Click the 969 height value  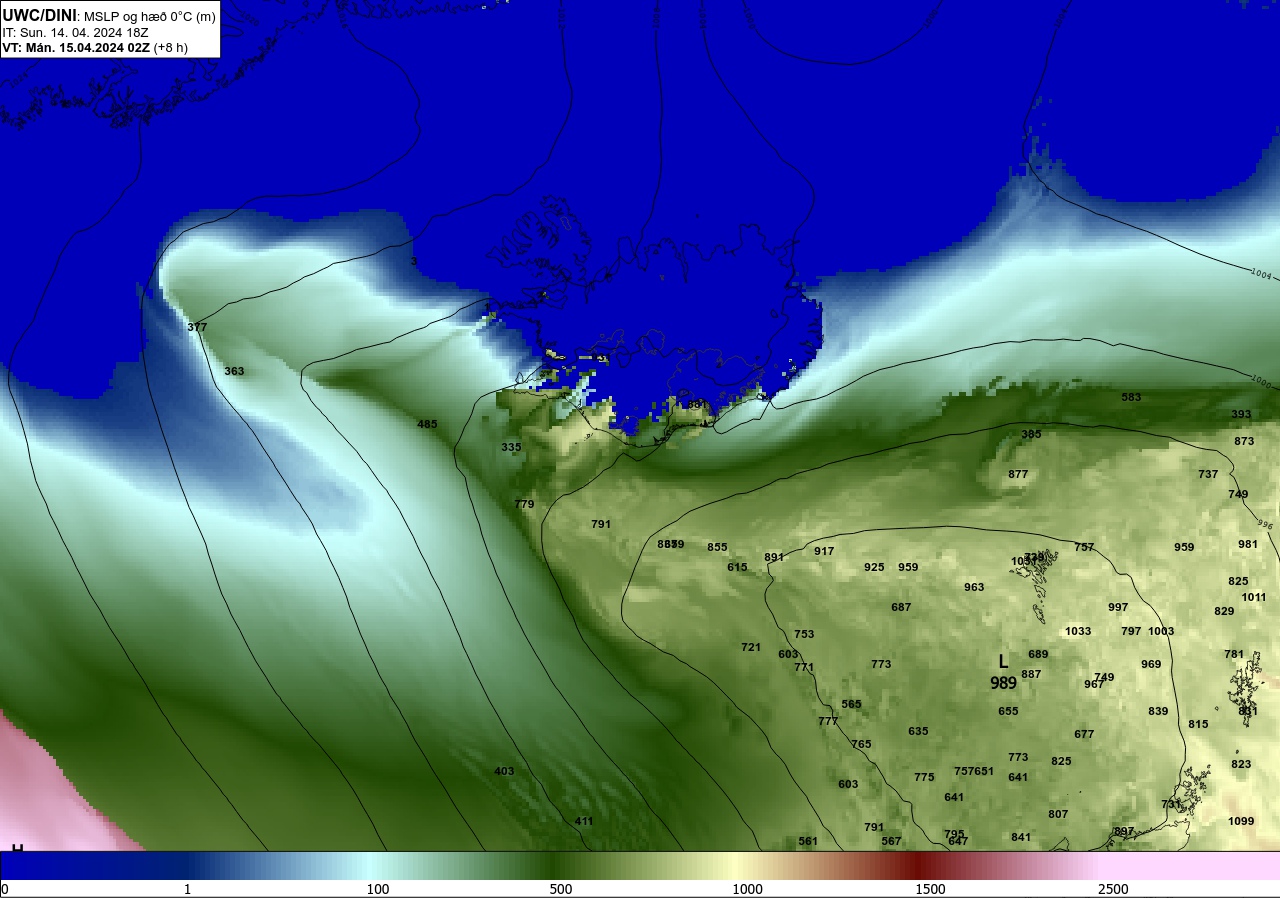pos(1151,664)
